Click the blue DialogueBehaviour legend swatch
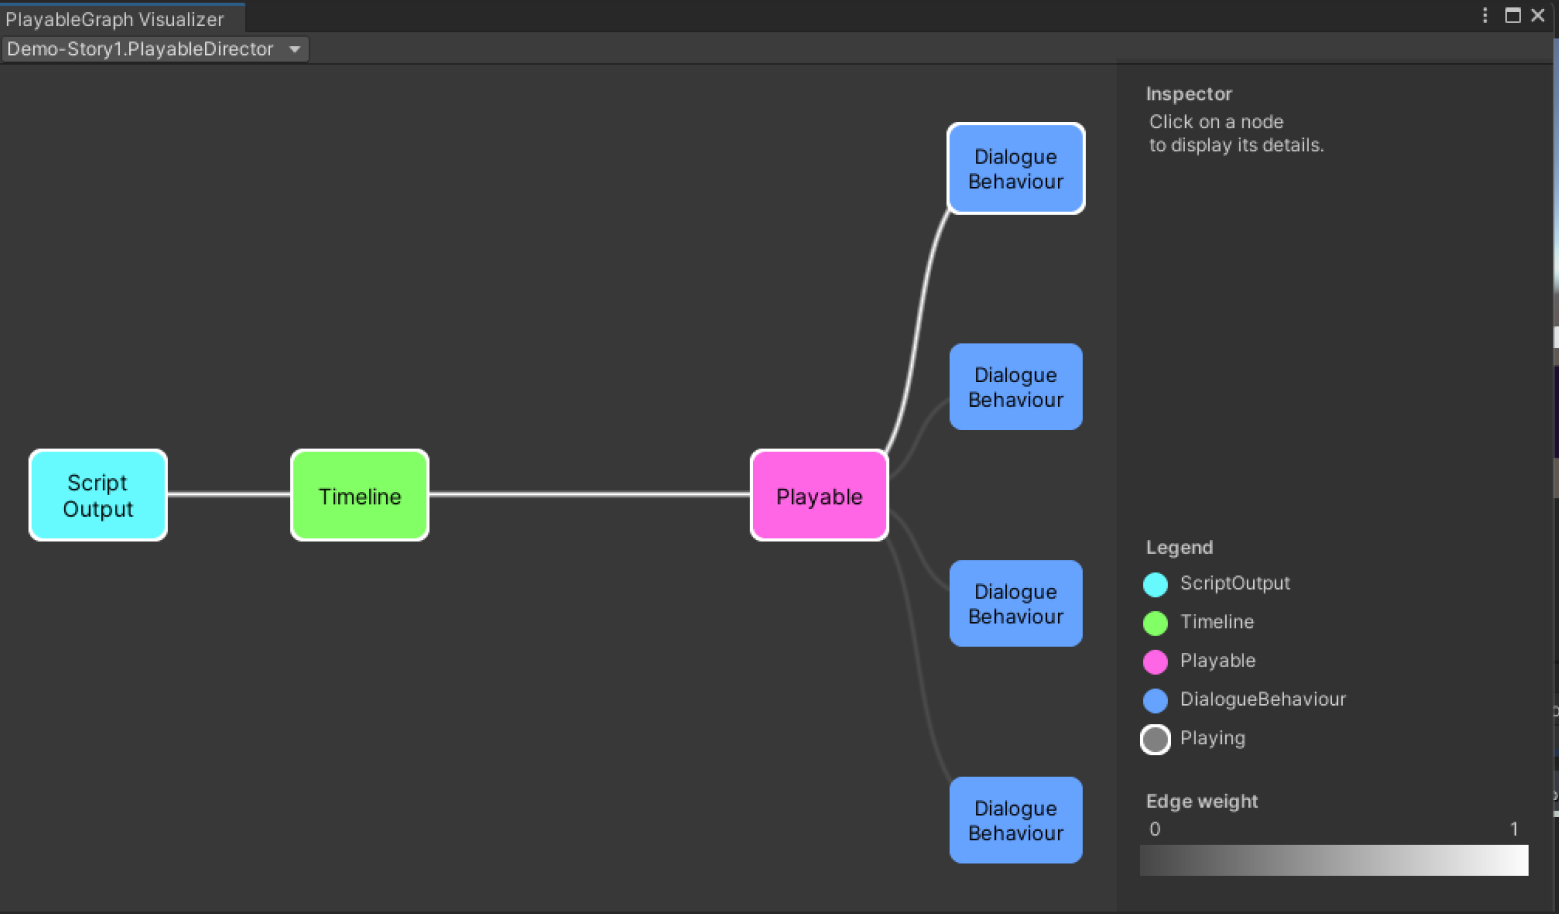Screen dimensions: 1559x914 pos(1155,700)
